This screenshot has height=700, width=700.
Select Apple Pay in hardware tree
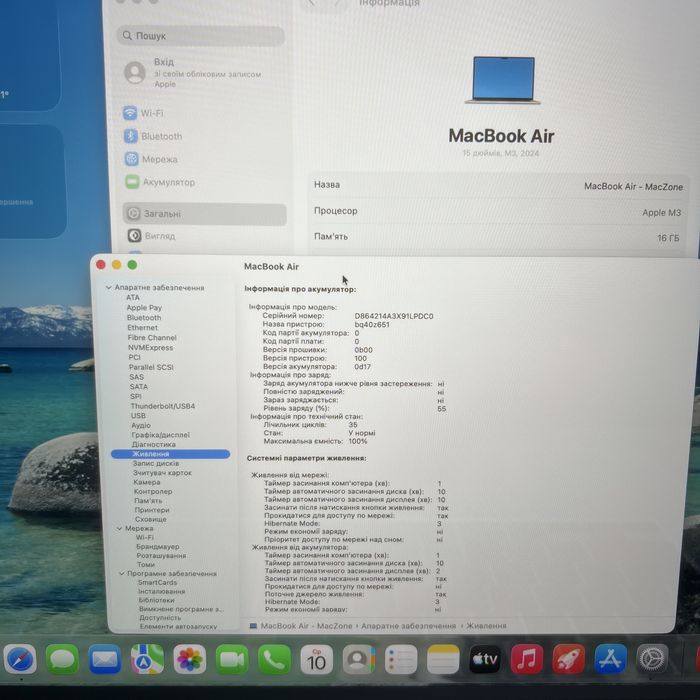click(144, 308)
